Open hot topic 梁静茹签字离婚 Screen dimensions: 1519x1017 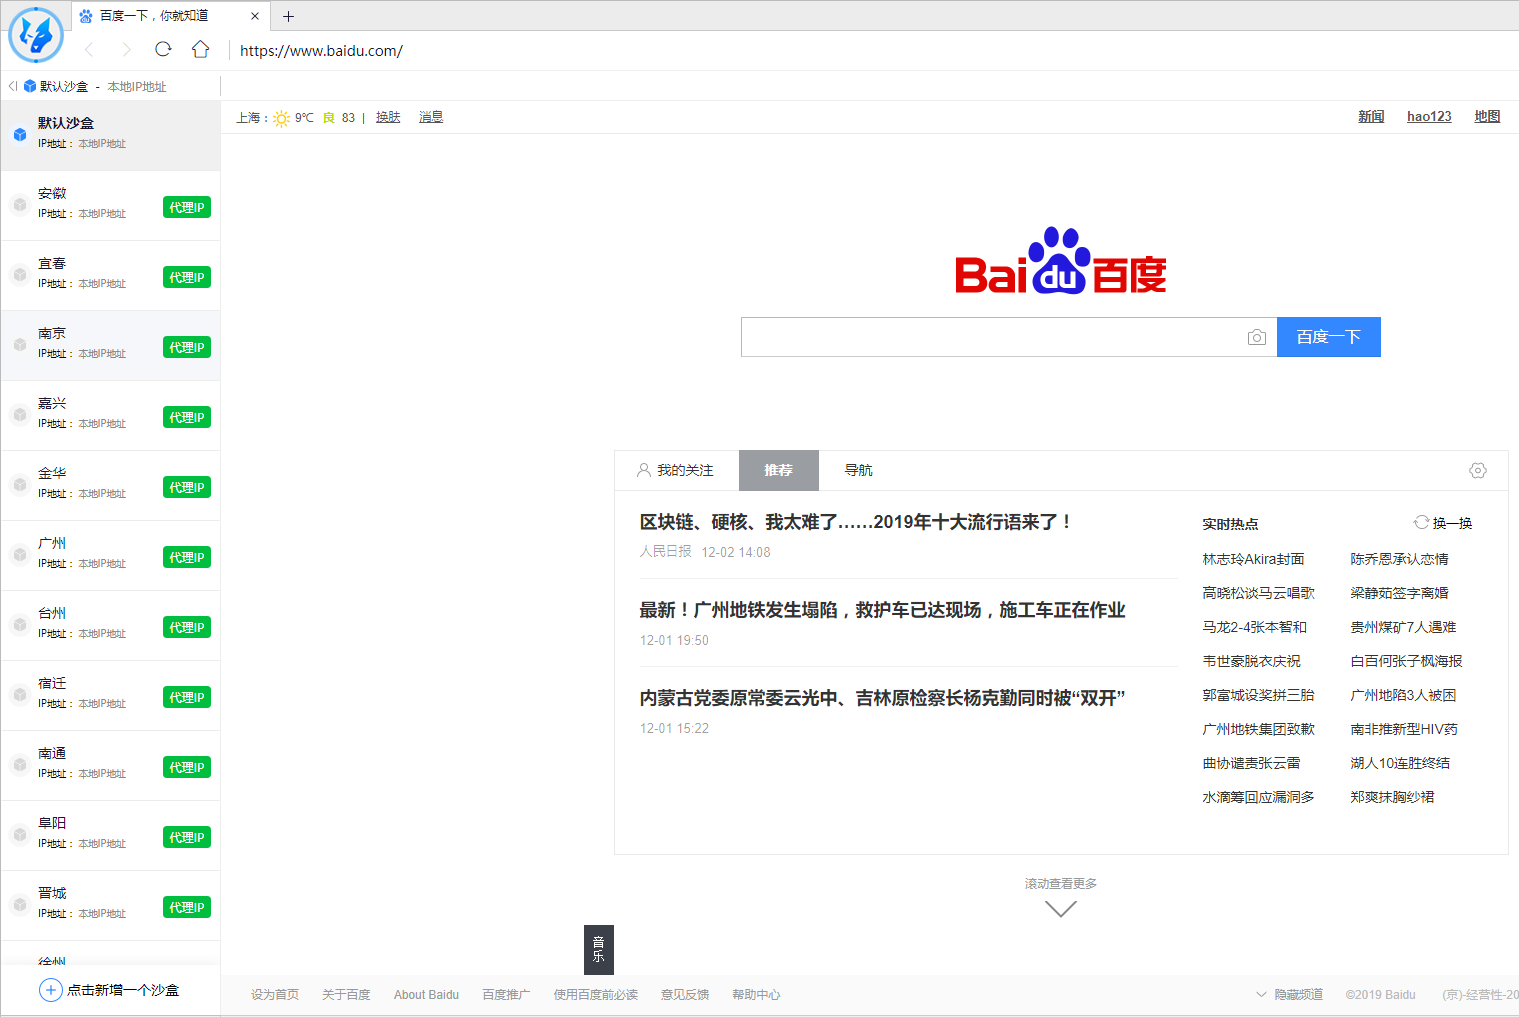[x=1399, y=593]
